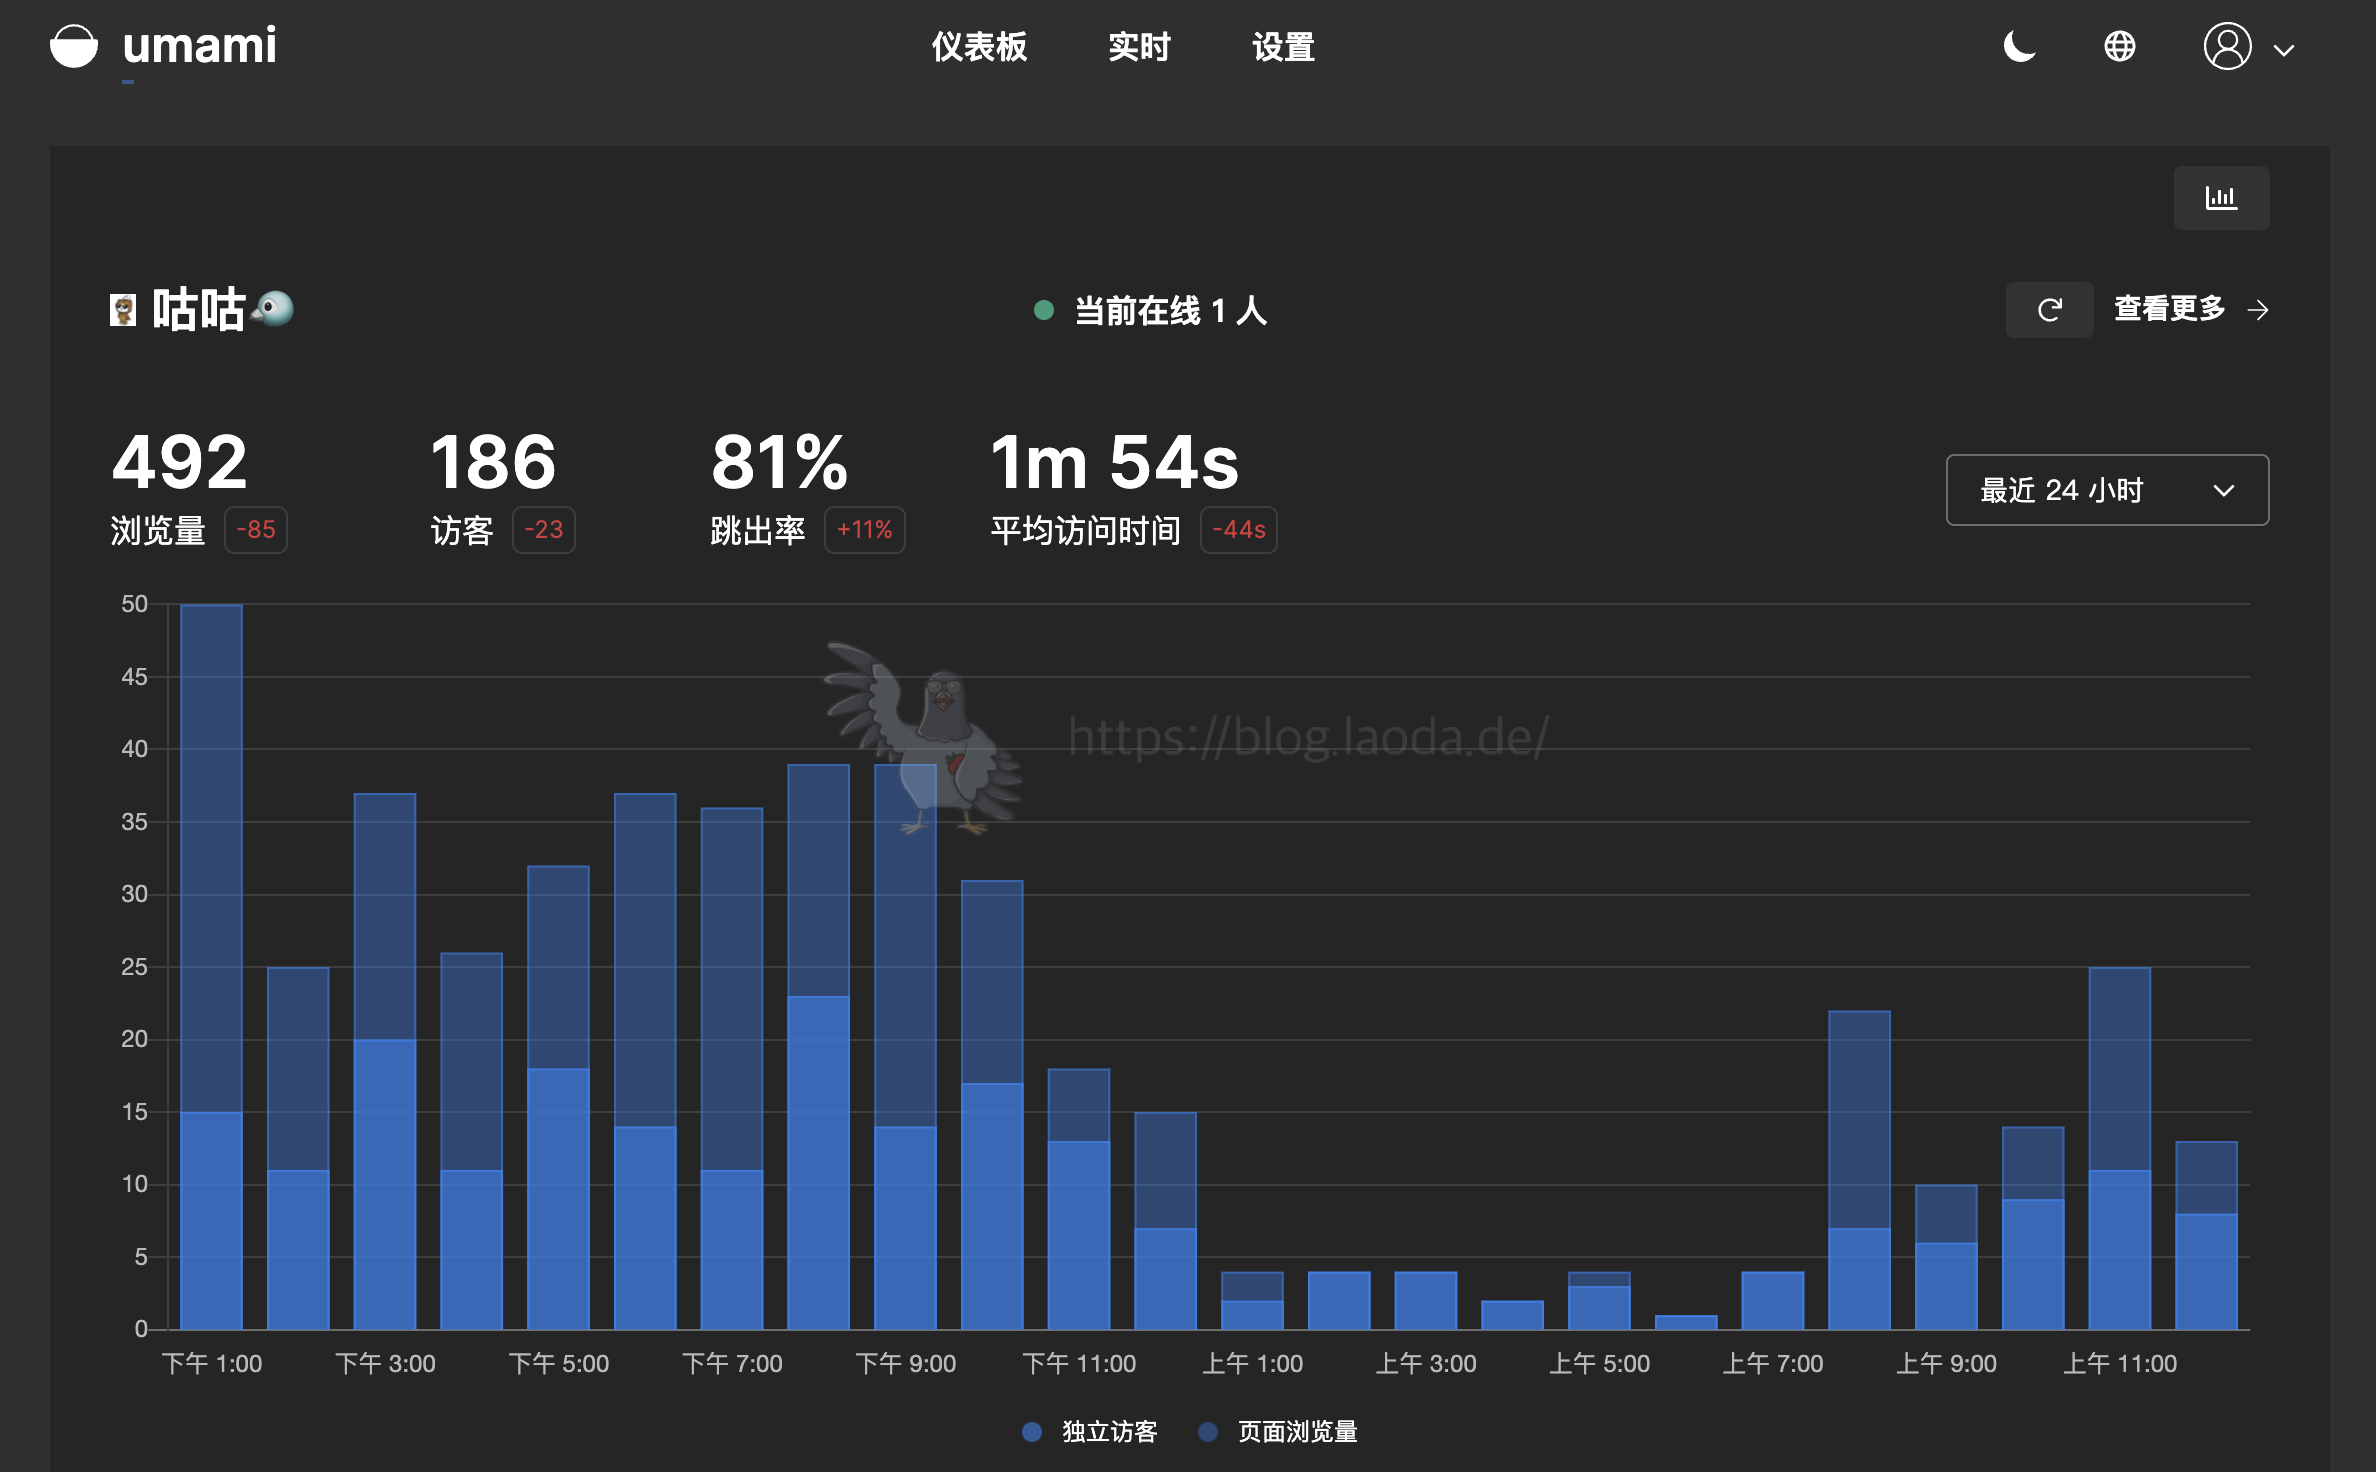Viewport: 2376px width, 1472px height.
Task: Open the user profile avatar icon
Action: (2227, 46)
